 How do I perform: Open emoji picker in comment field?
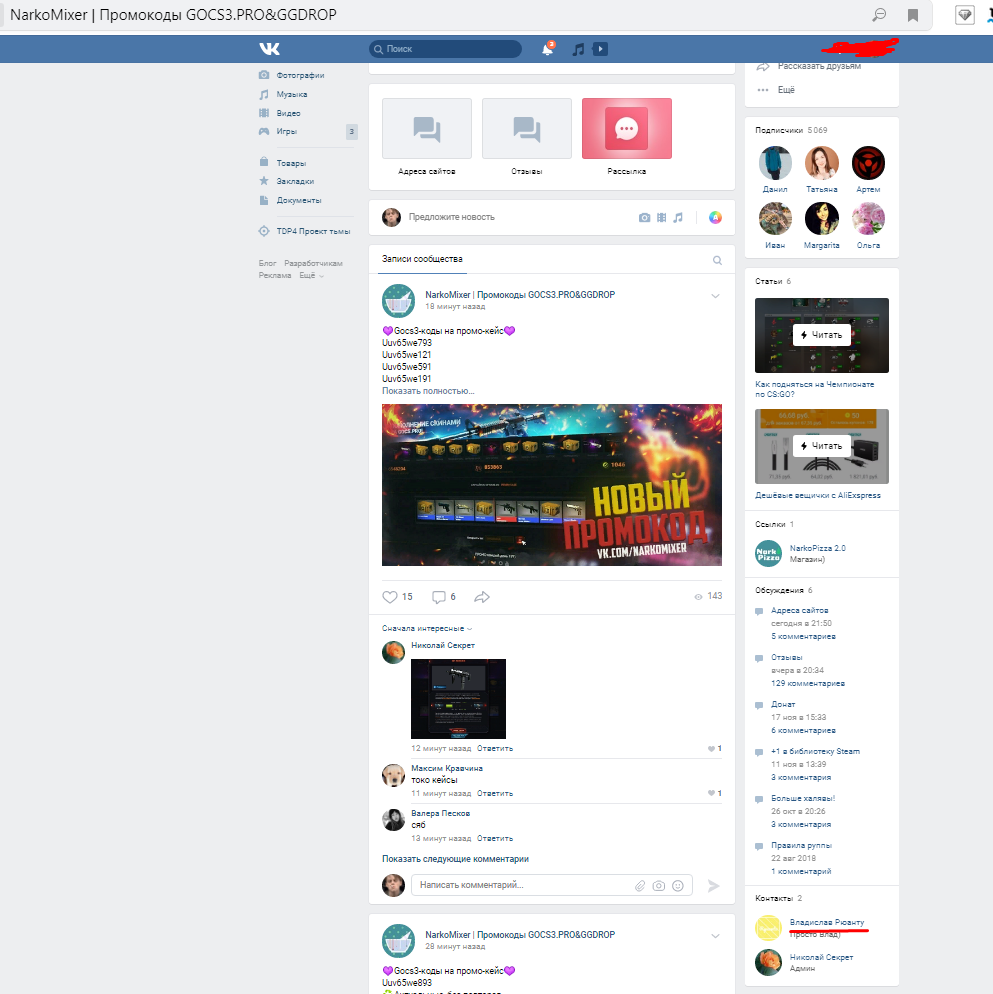678,886
